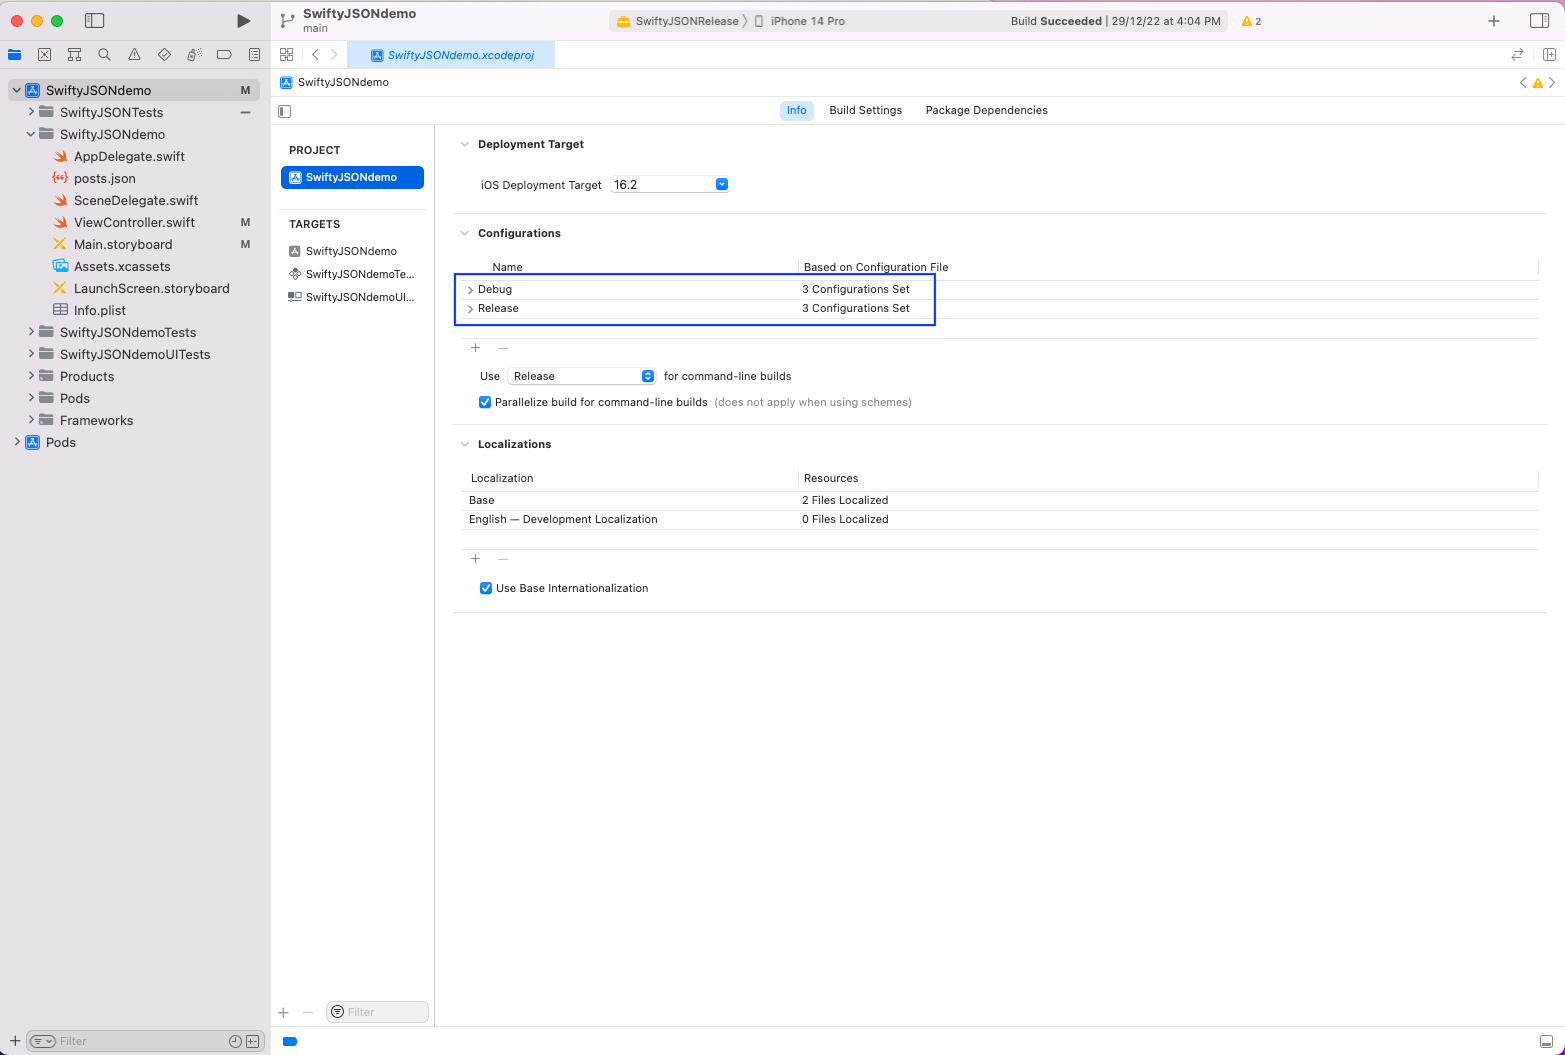Open the command-line builds Release dropdown
The height and width of the screenshot is (1055, 1565).
(581, 376)
